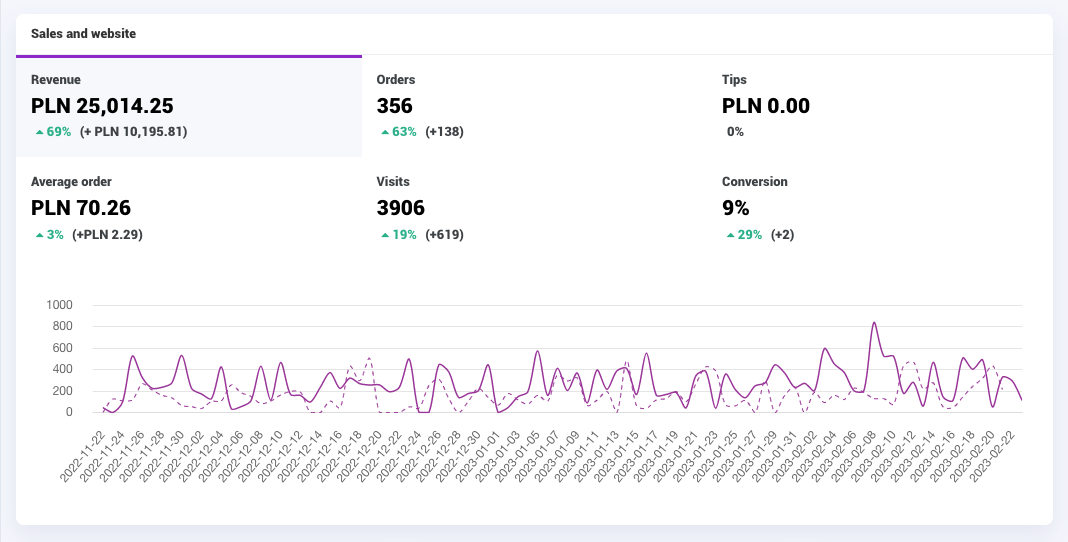
Task: Click the (+619) visits change
Action: 445,234
